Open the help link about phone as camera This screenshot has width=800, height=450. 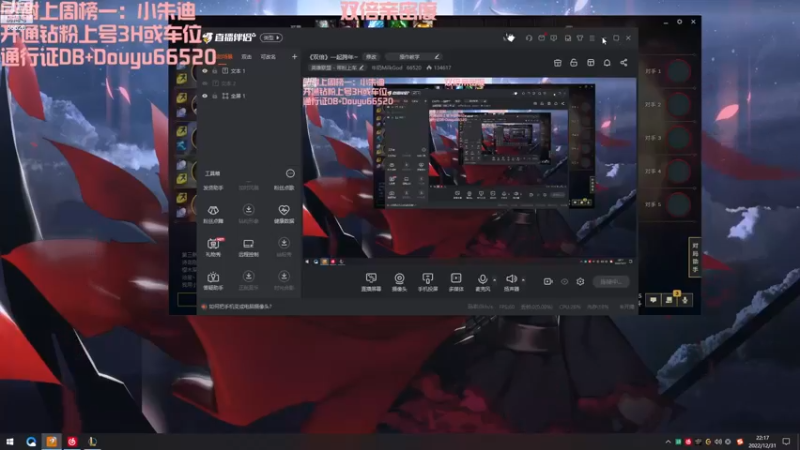pyautogui.click(x=240, y=307)
